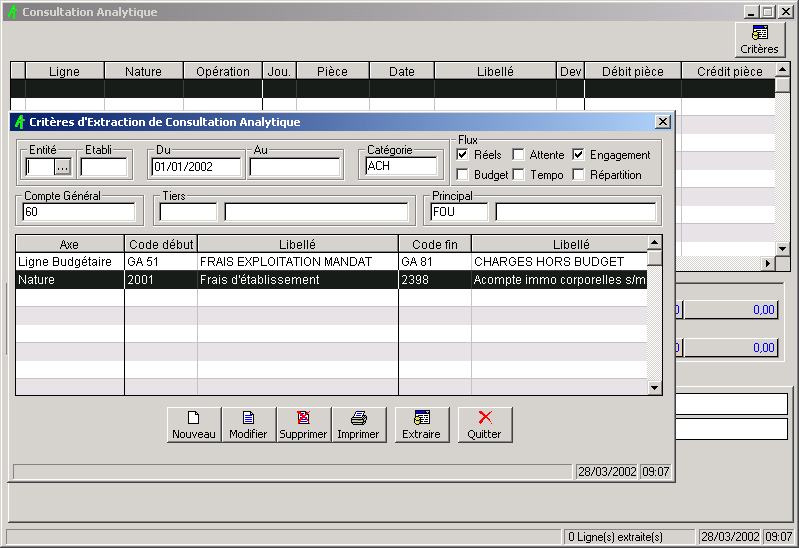Screen dimensions: 799x548
Task: Click the Modifier button
Action: click(x=249, y=425)
